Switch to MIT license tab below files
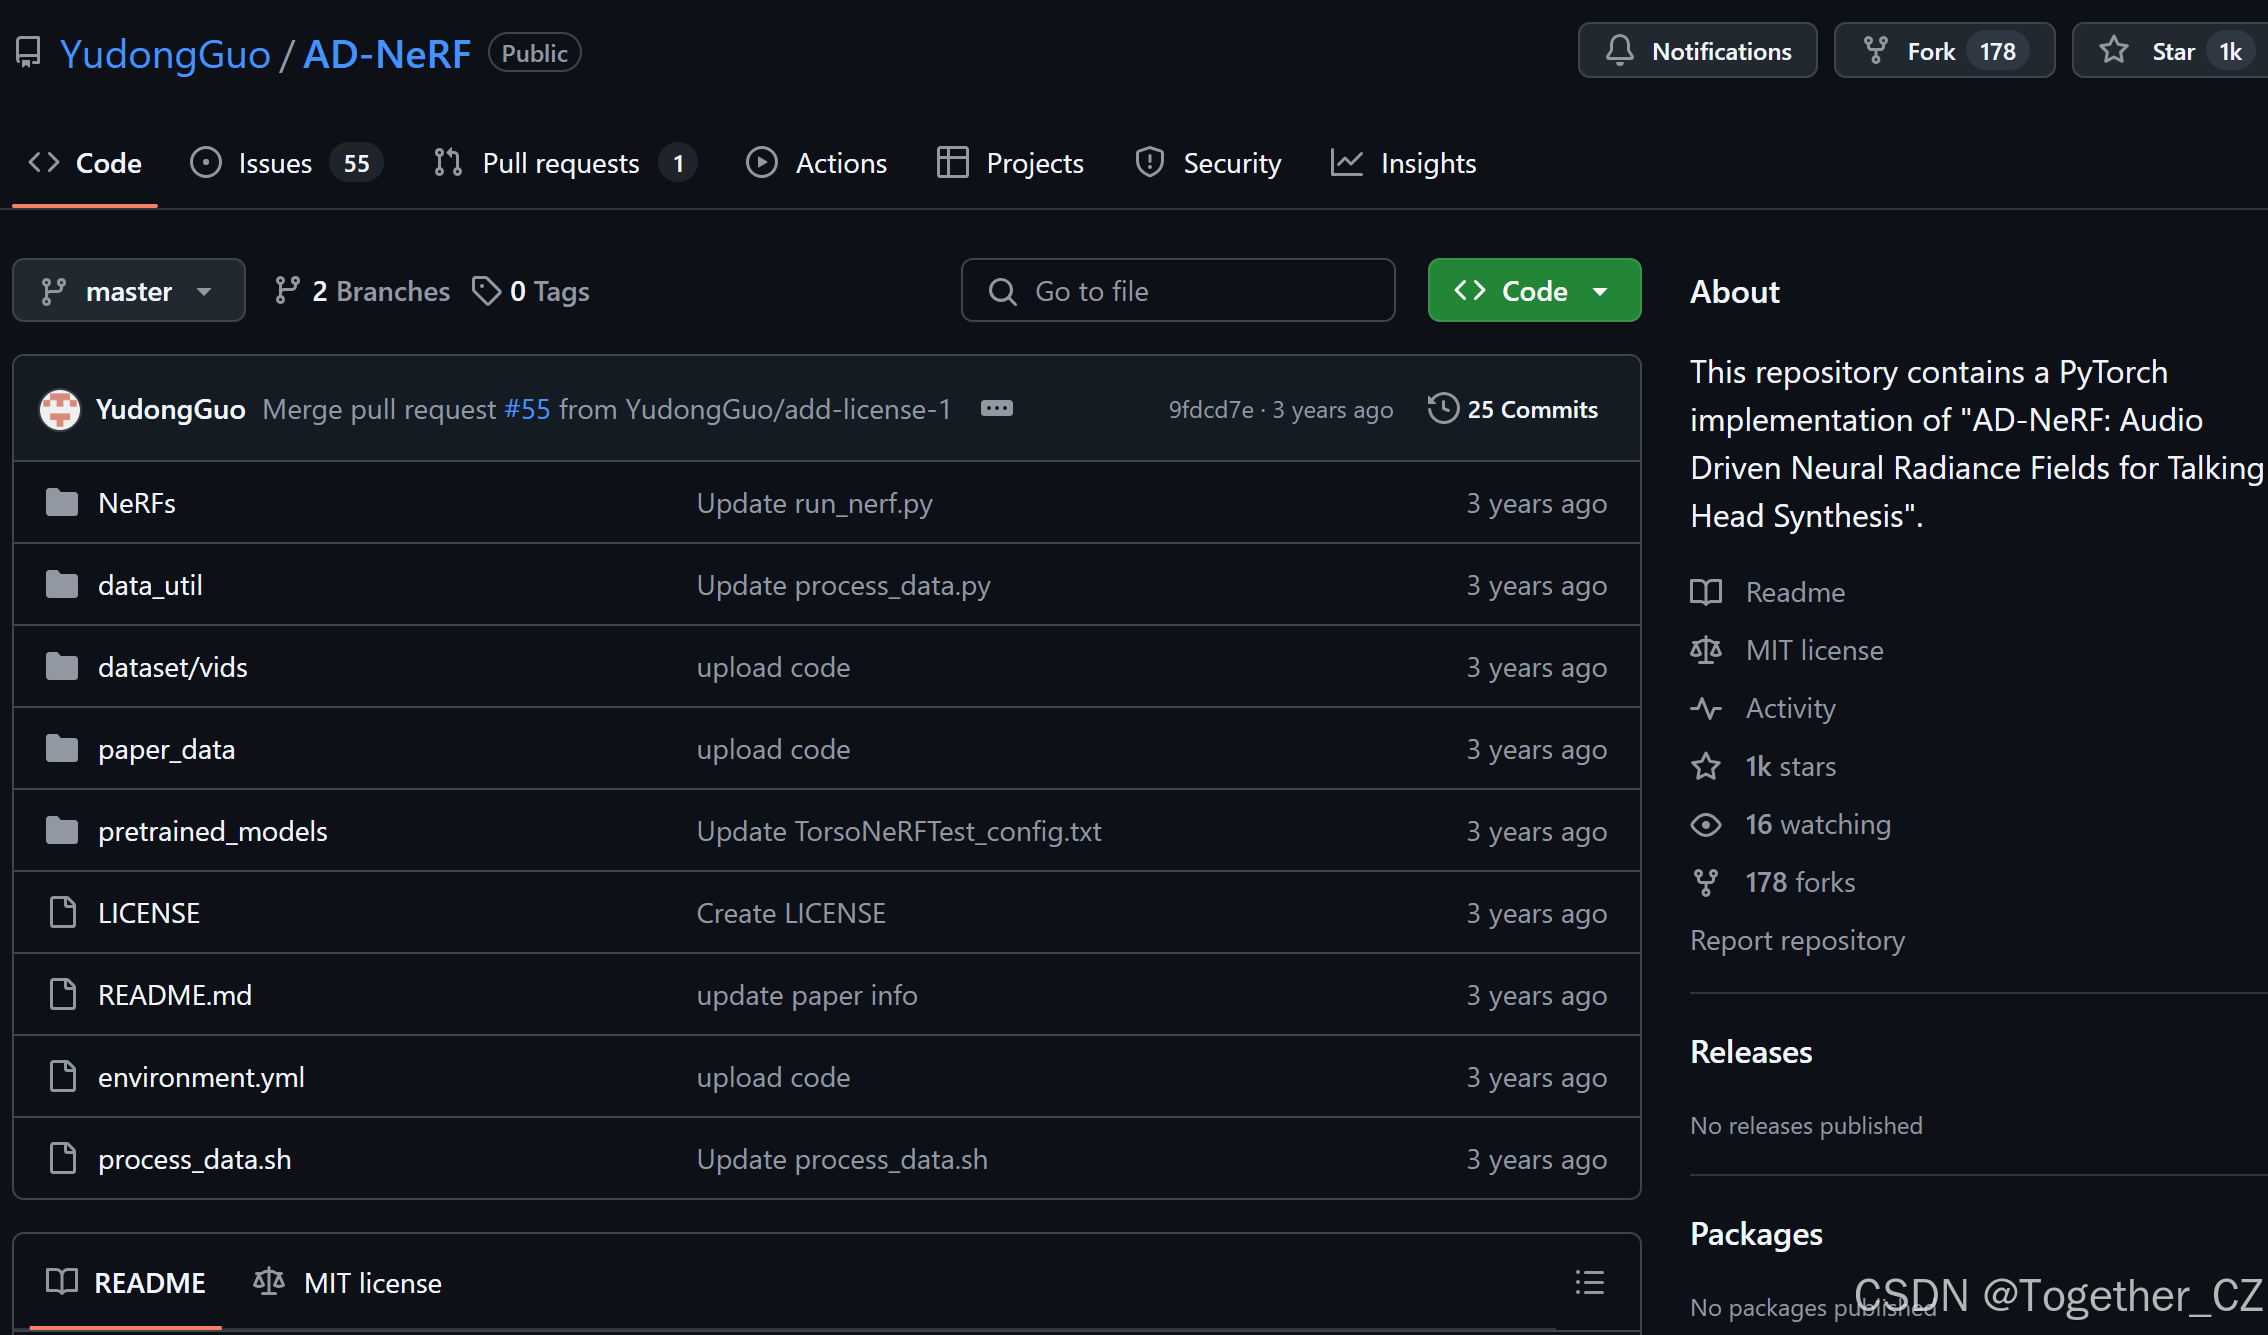The image size is (2268, 1335). (348, 1283)
